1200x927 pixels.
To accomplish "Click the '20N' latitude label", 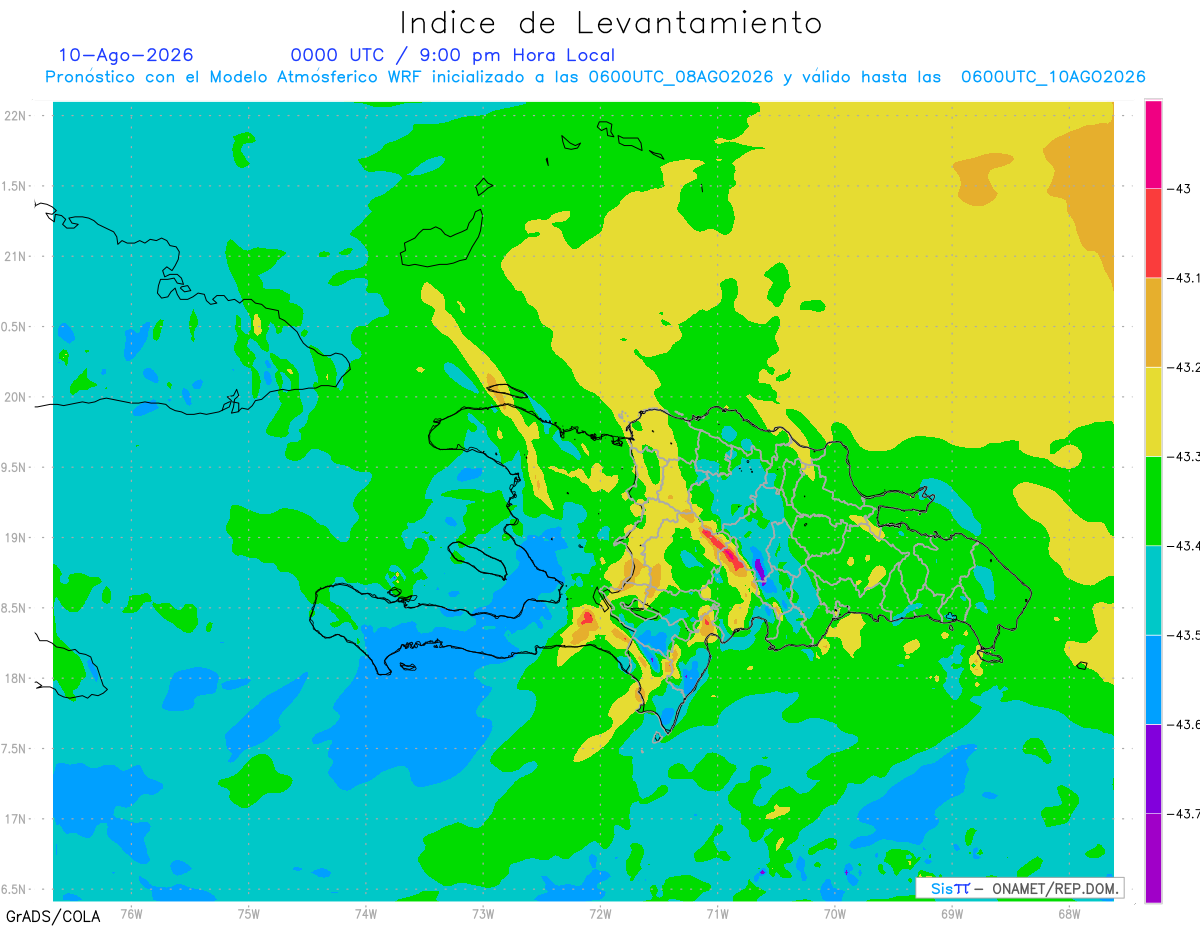I will pos(15,397).
